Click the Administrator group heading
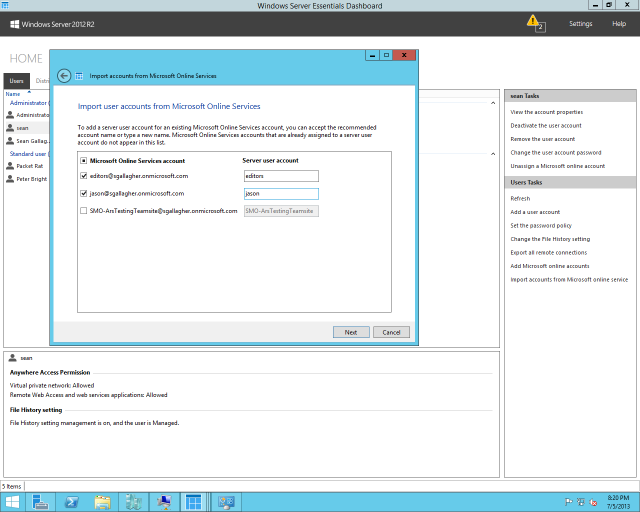This screenshot has height=512, width=640. tap(29, 103)
